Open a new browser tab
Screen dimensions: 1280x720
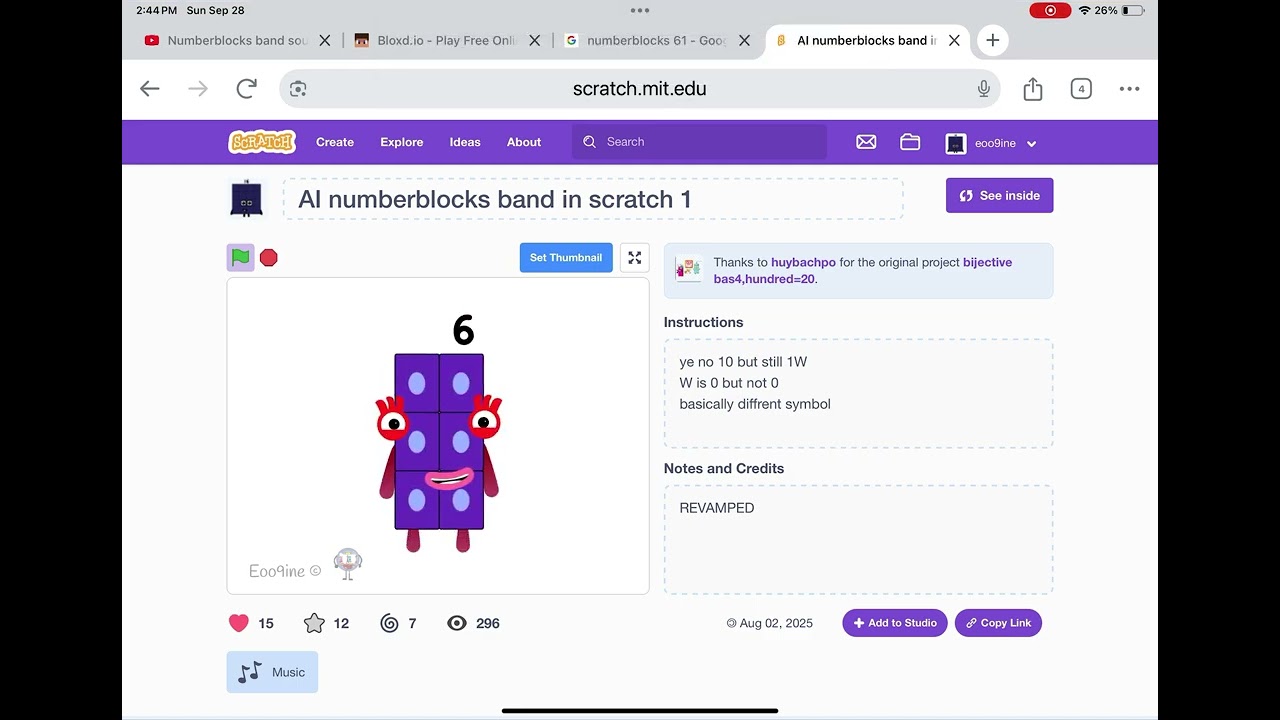(992, 40)
